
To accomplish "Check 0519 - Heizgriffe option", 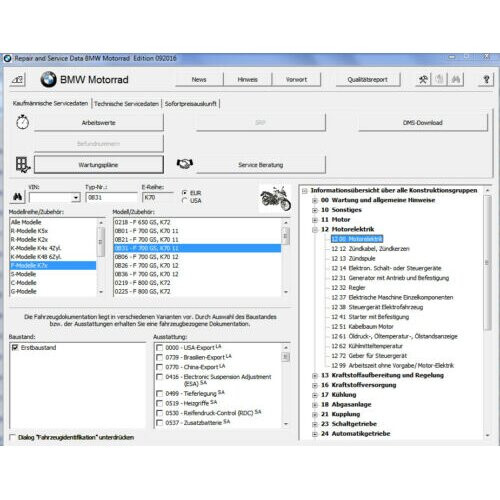I will [x=160, y=403].
